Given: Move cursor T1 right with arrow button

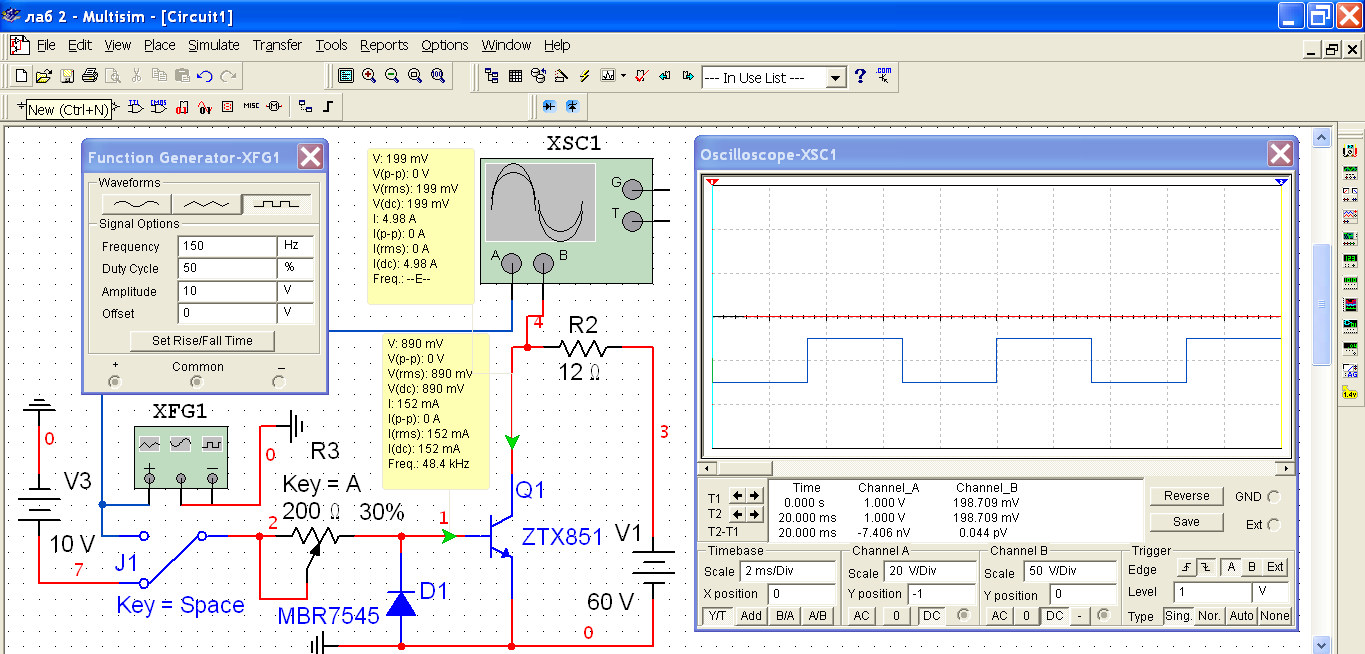Looking at the screenshot, I should click(x=753, y=495).
